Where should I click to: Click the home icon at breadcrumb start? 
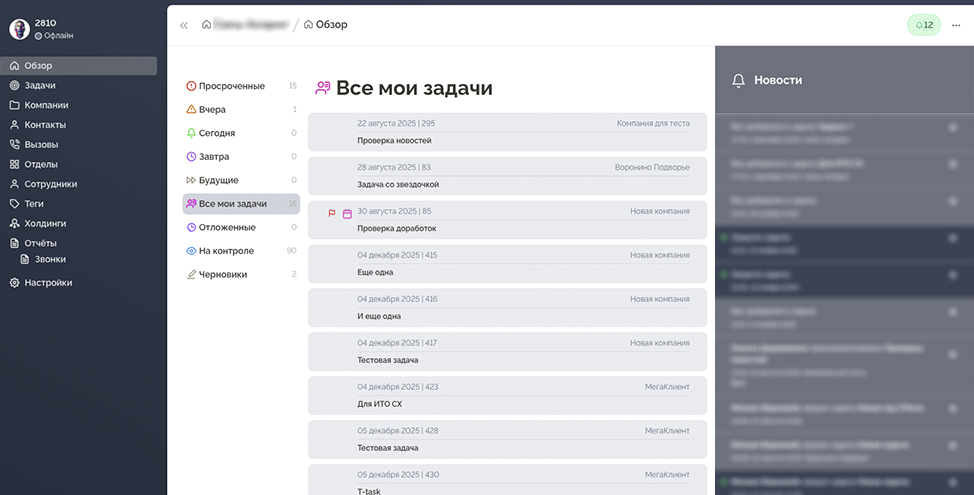(x=206, y=25)
